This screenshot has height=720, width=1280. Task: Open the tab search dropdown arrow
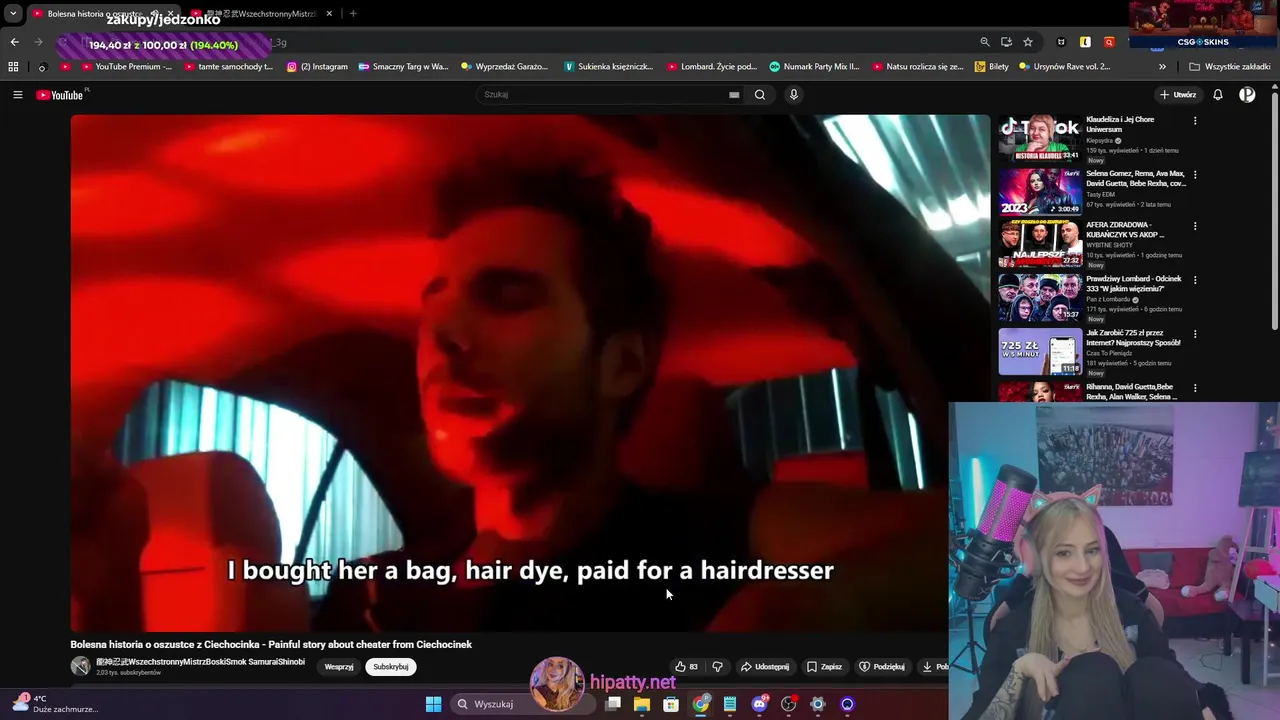[13, 14]
